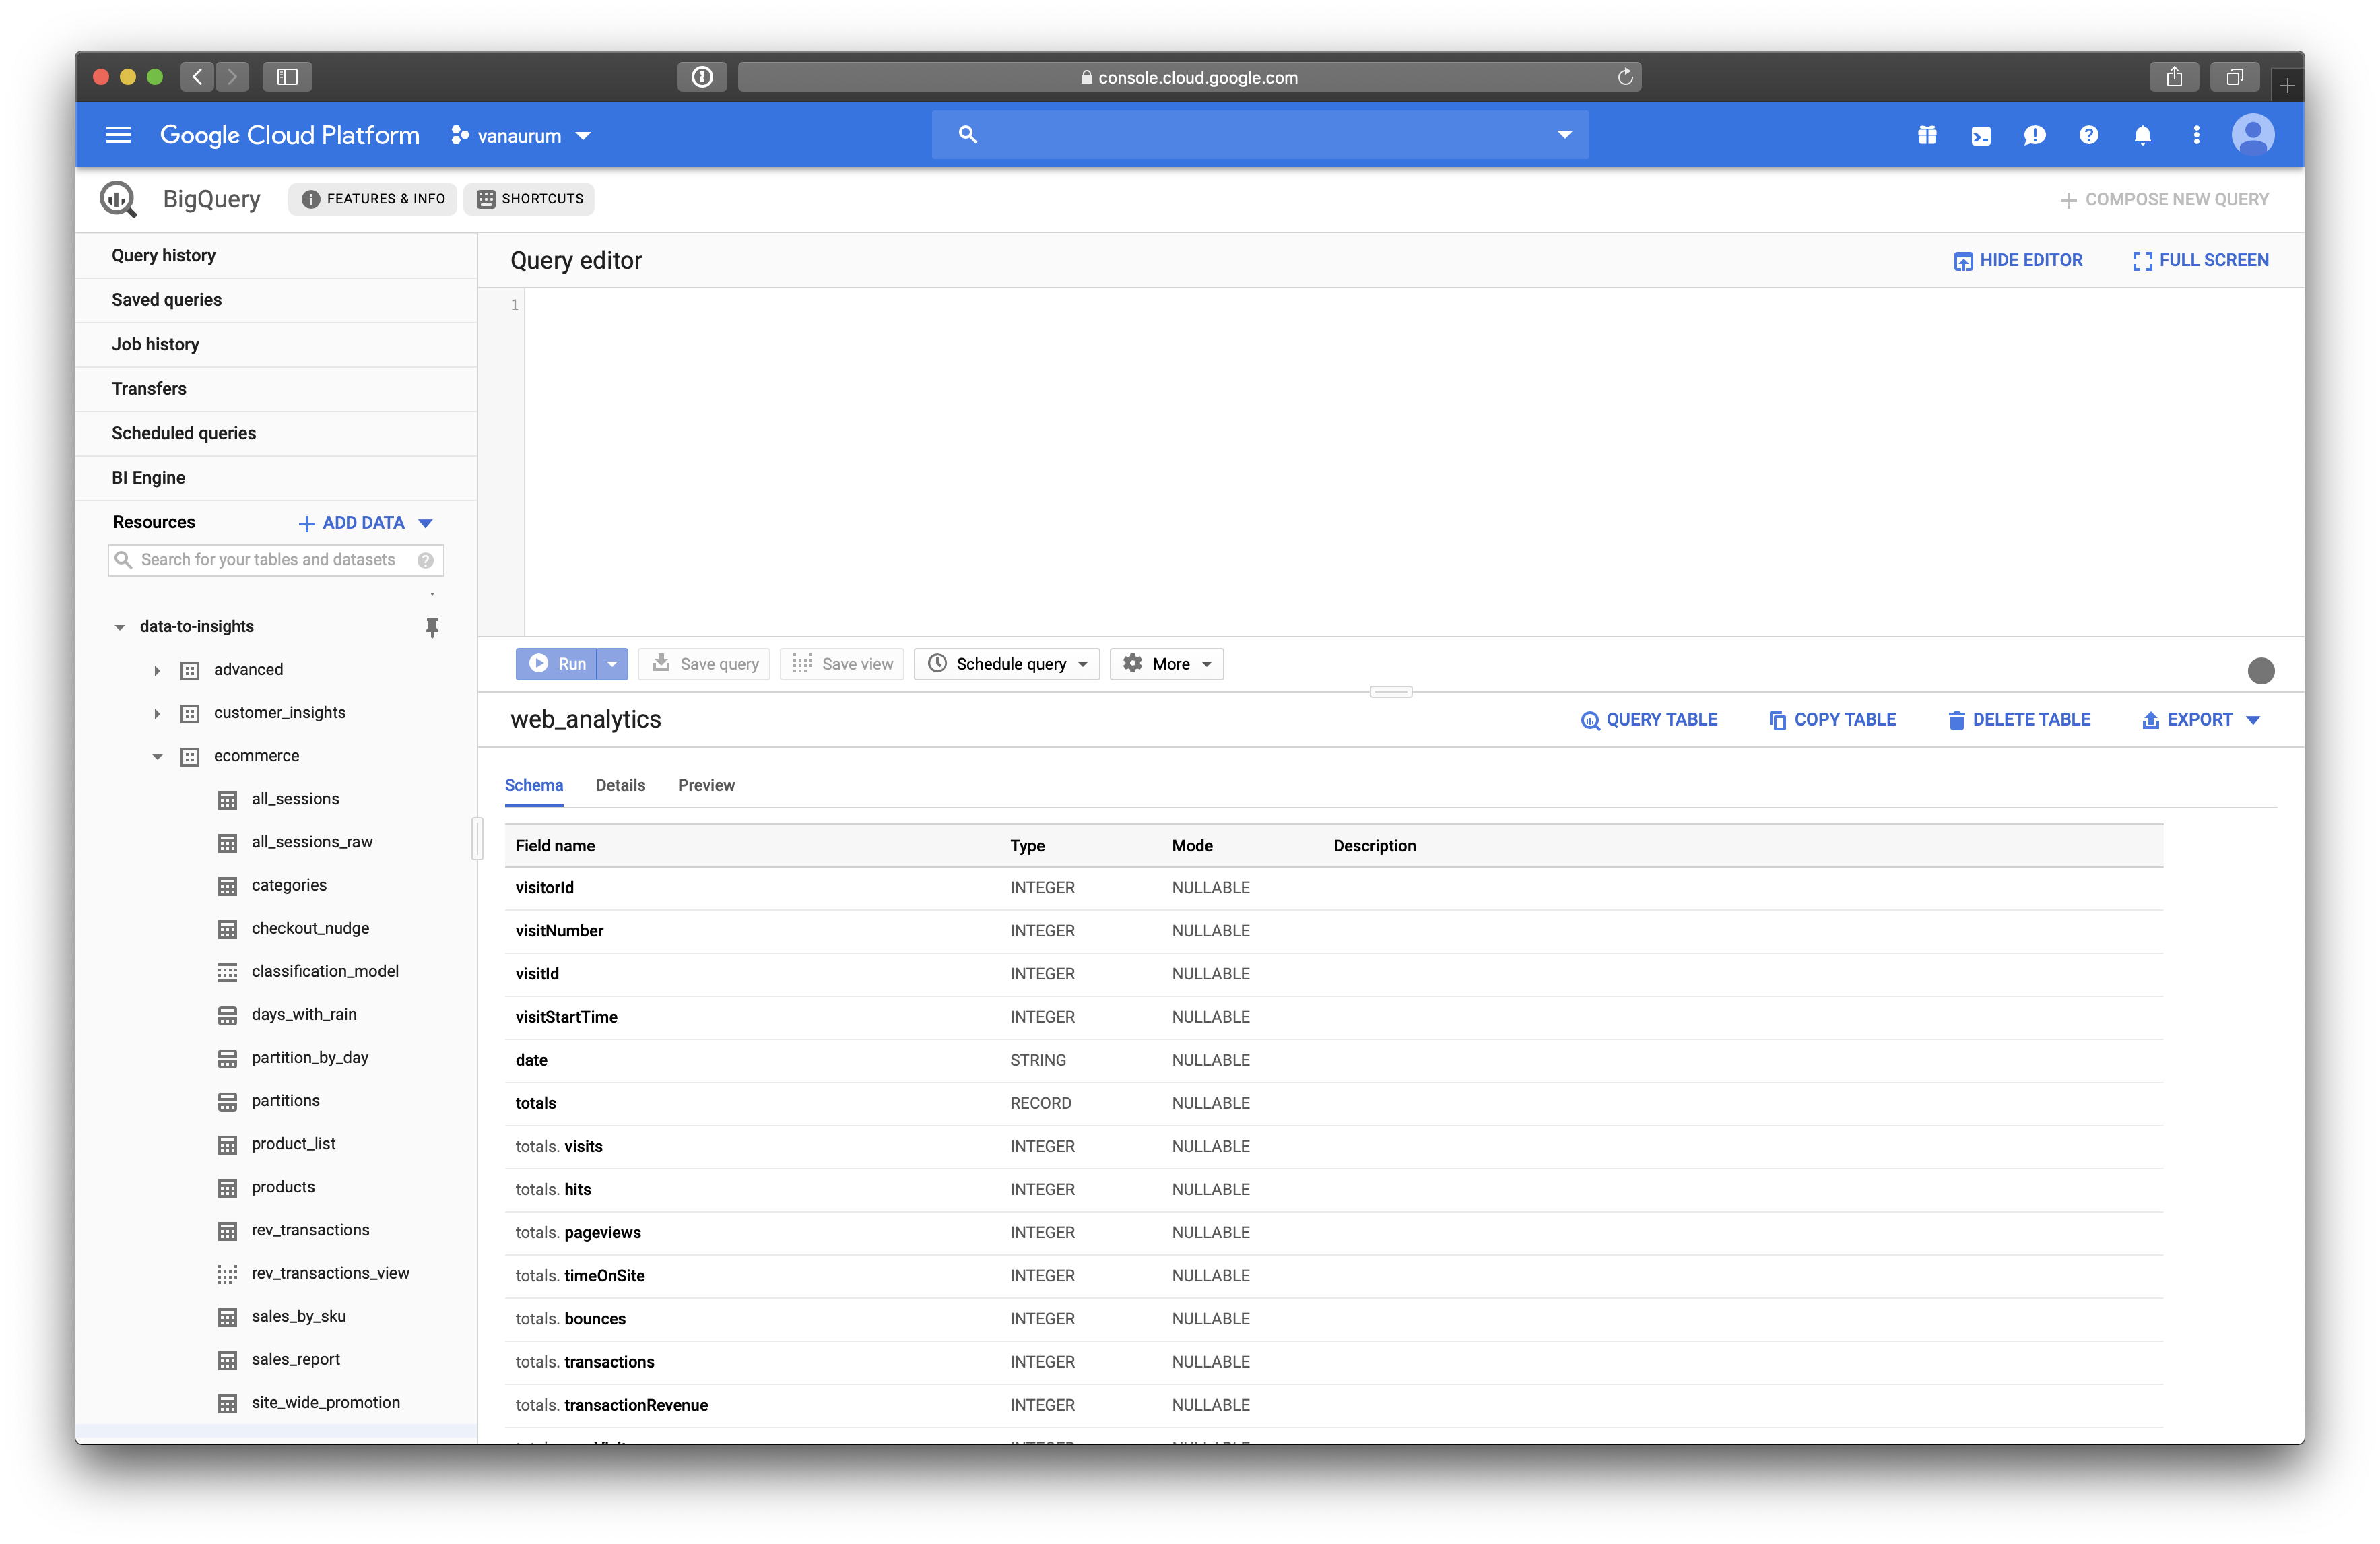2380x1544 pixels.
Task: Open Scheduled queries
Action: pyautogui.click(x=276, y=433)
